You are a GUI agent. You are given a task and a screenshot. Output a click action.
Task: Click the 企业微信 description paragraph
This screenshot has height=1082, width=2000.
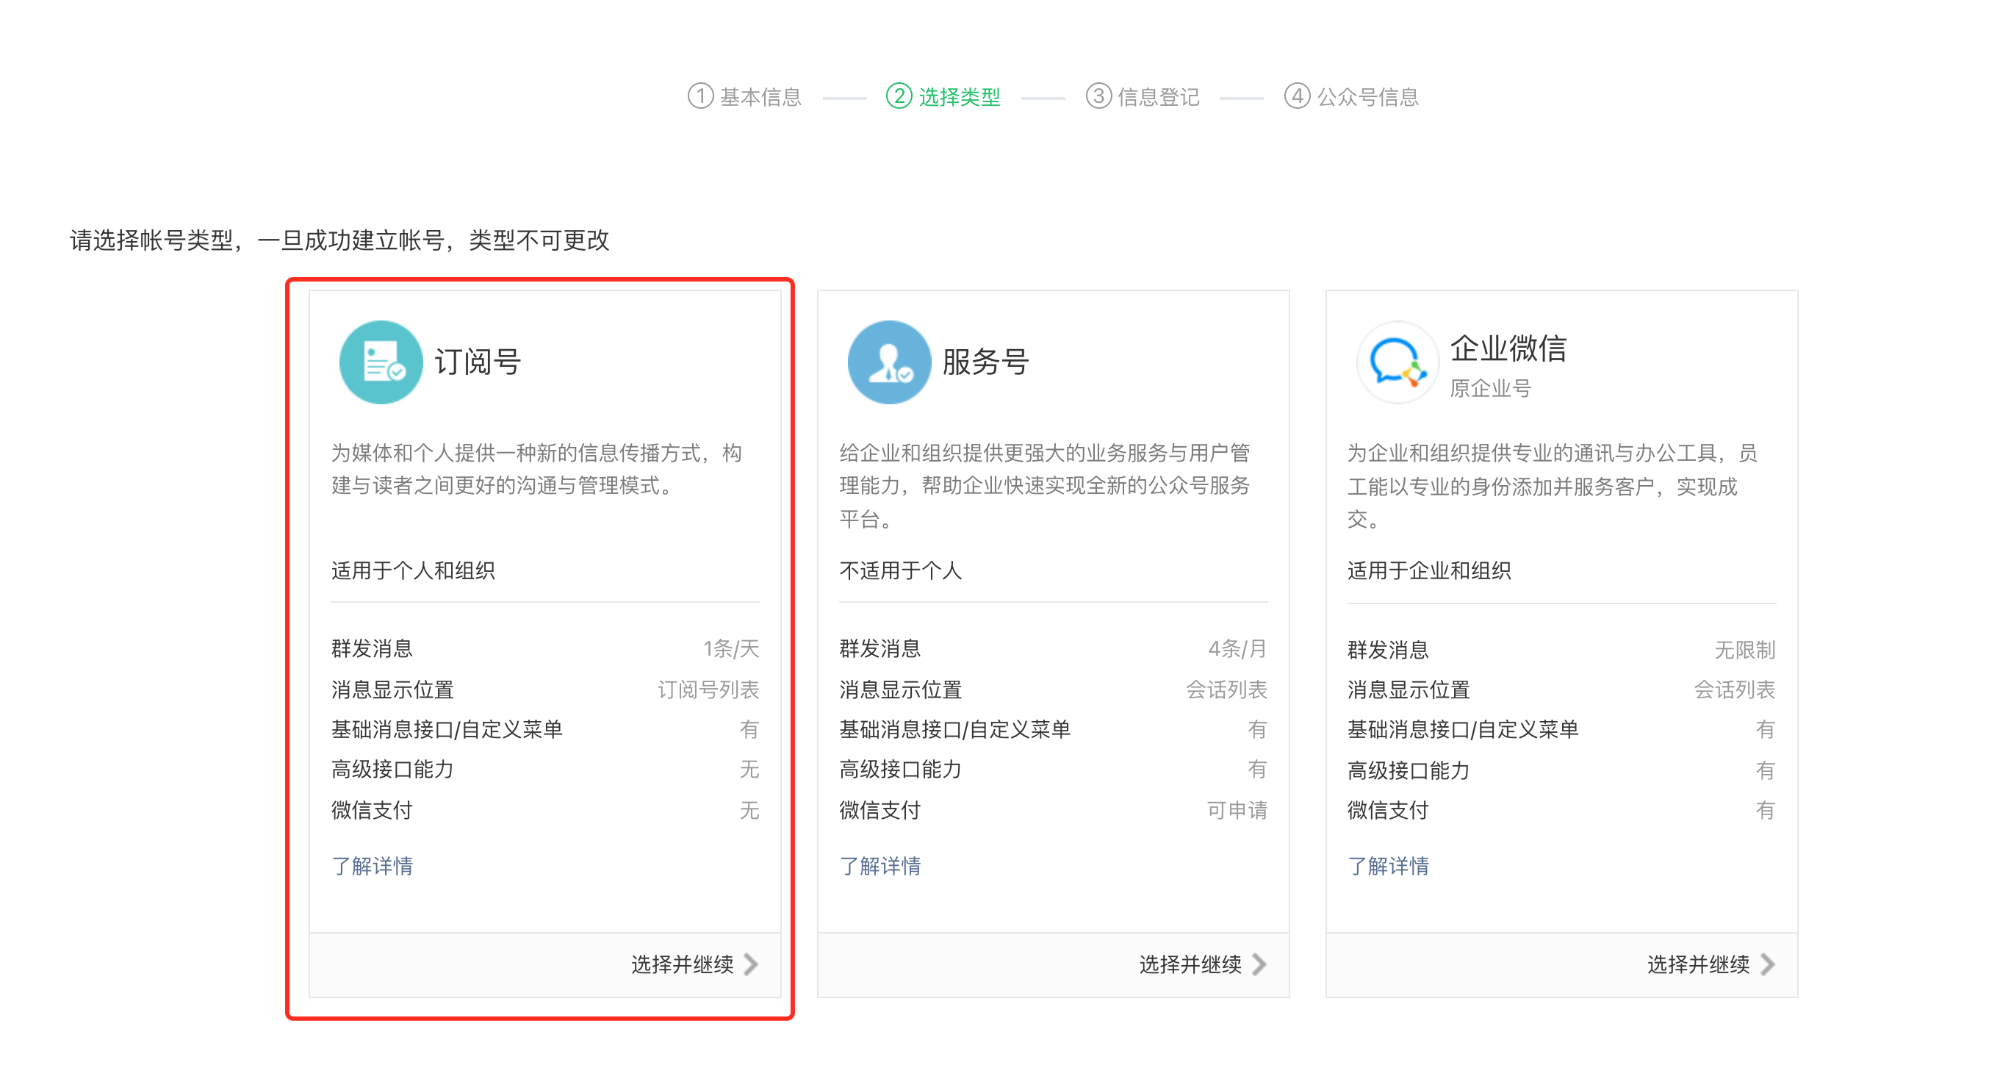[1552, 486]
